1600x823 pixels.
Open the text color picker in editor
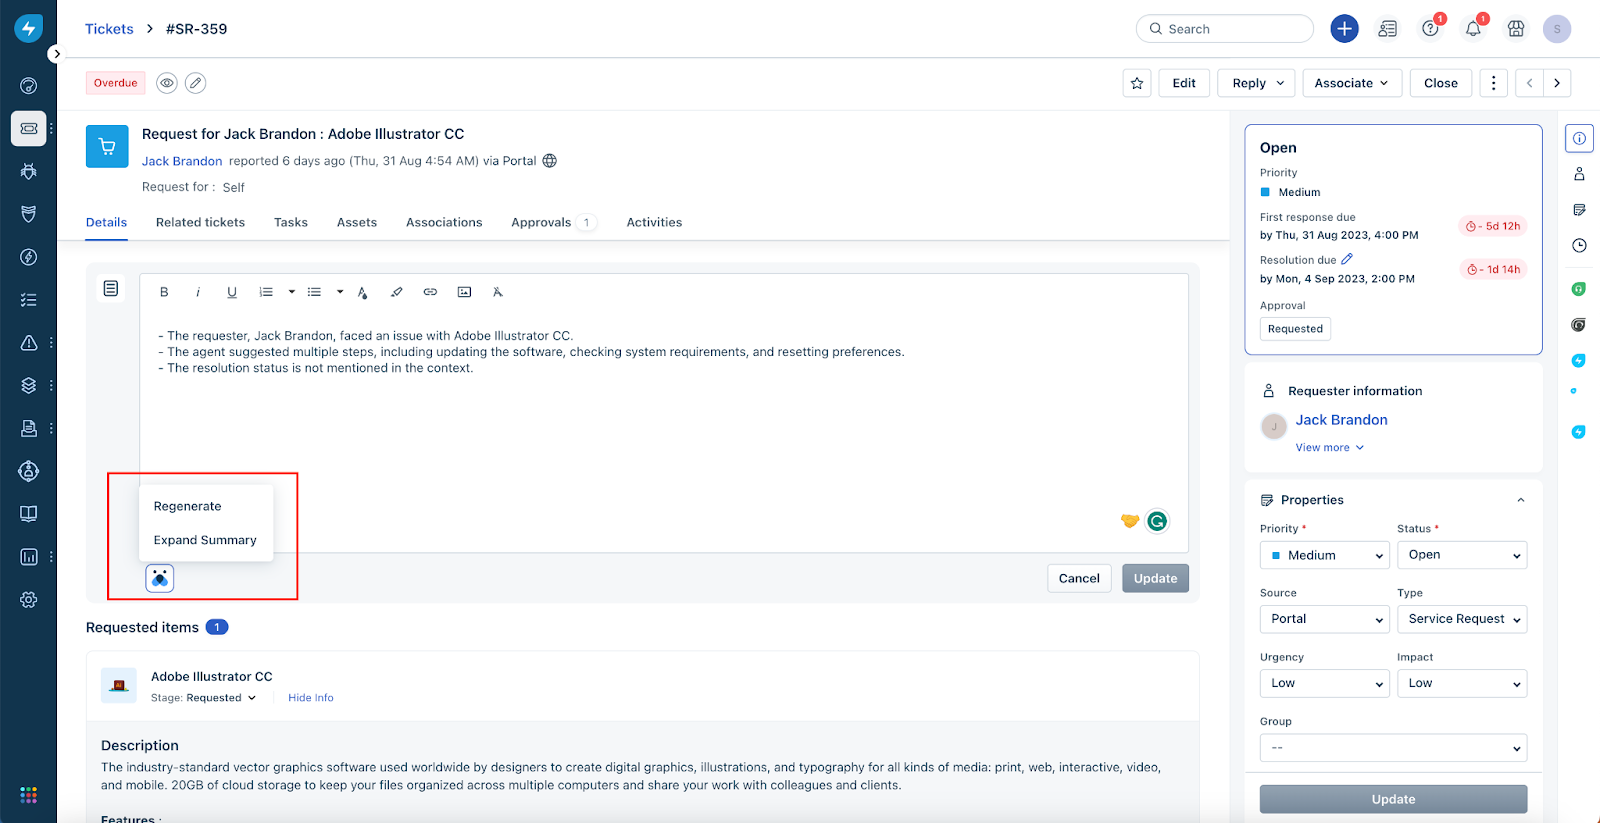click(362, 292)
